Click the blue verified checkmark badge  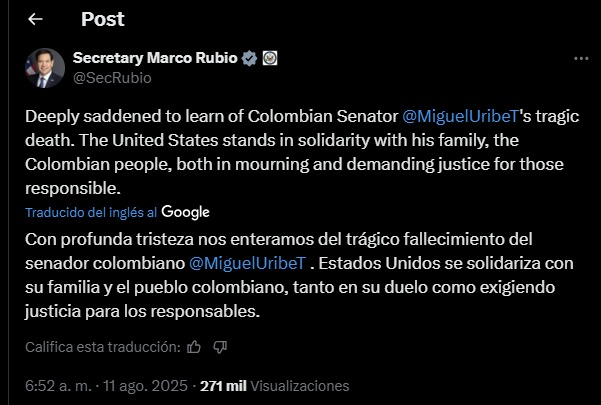click(x=249, y=58)
